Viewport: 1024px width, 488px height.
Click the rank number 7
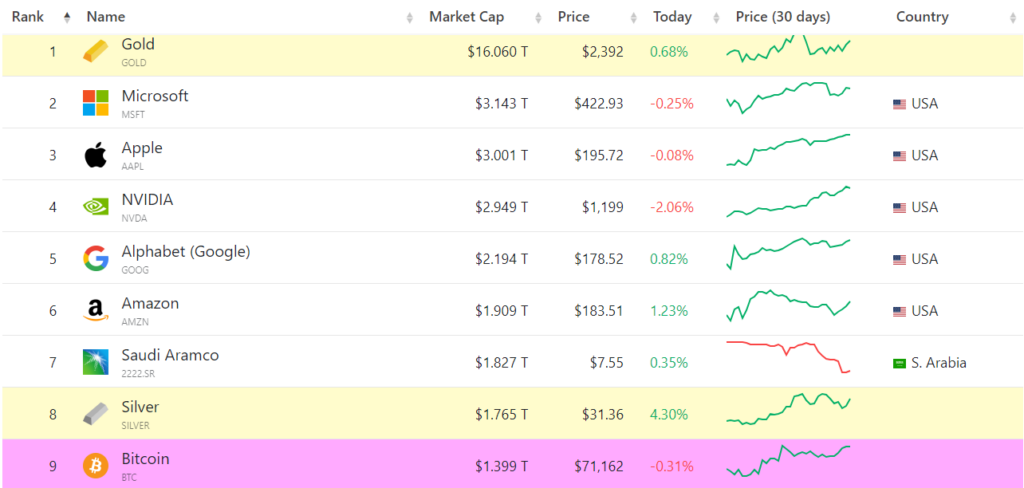[x=52, y=363]
